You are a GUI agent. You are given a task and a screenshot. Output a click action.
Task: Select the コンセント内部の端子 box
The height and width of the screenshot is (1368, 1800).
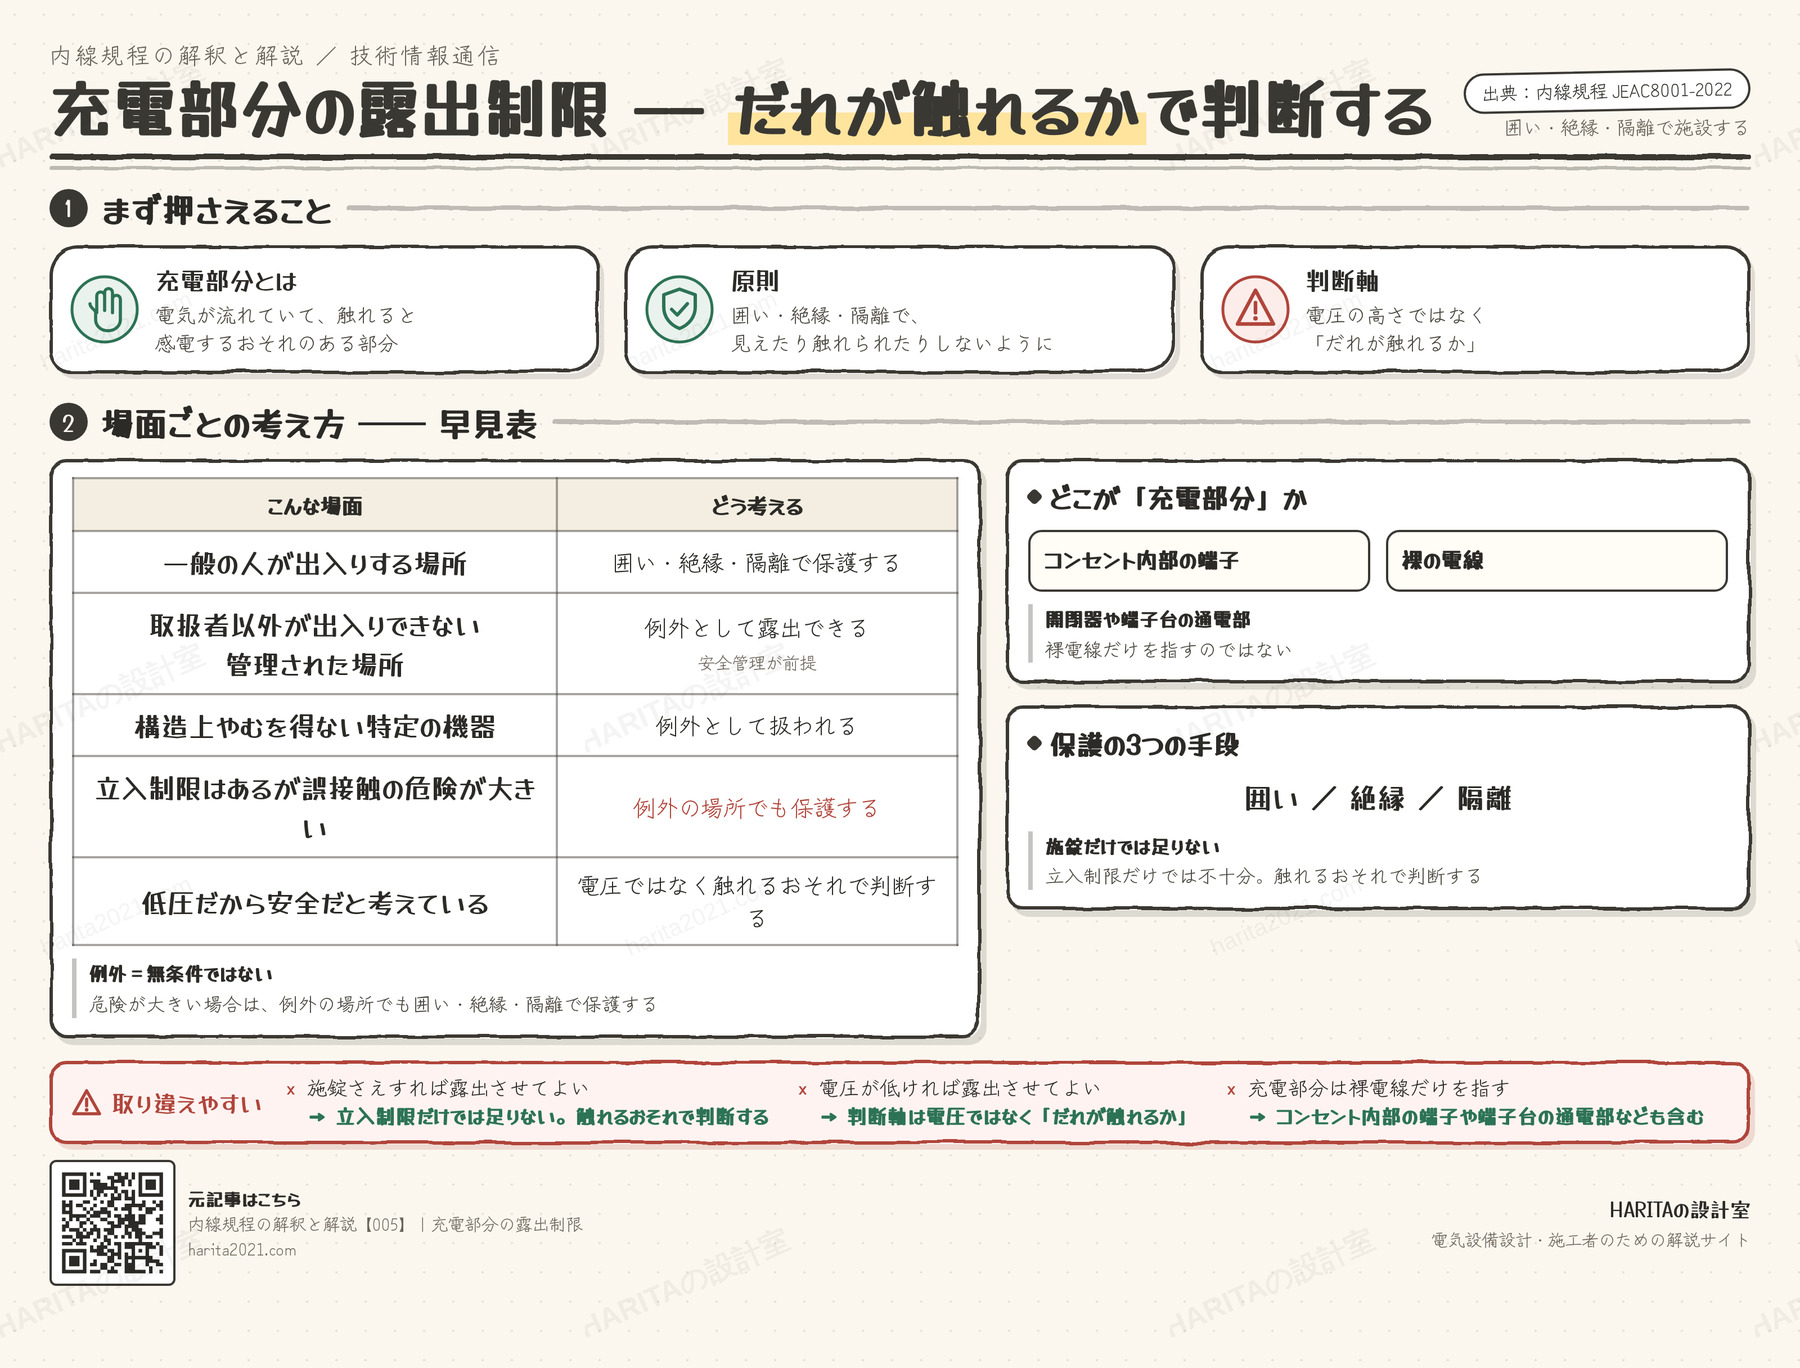tap(1199, 561)
